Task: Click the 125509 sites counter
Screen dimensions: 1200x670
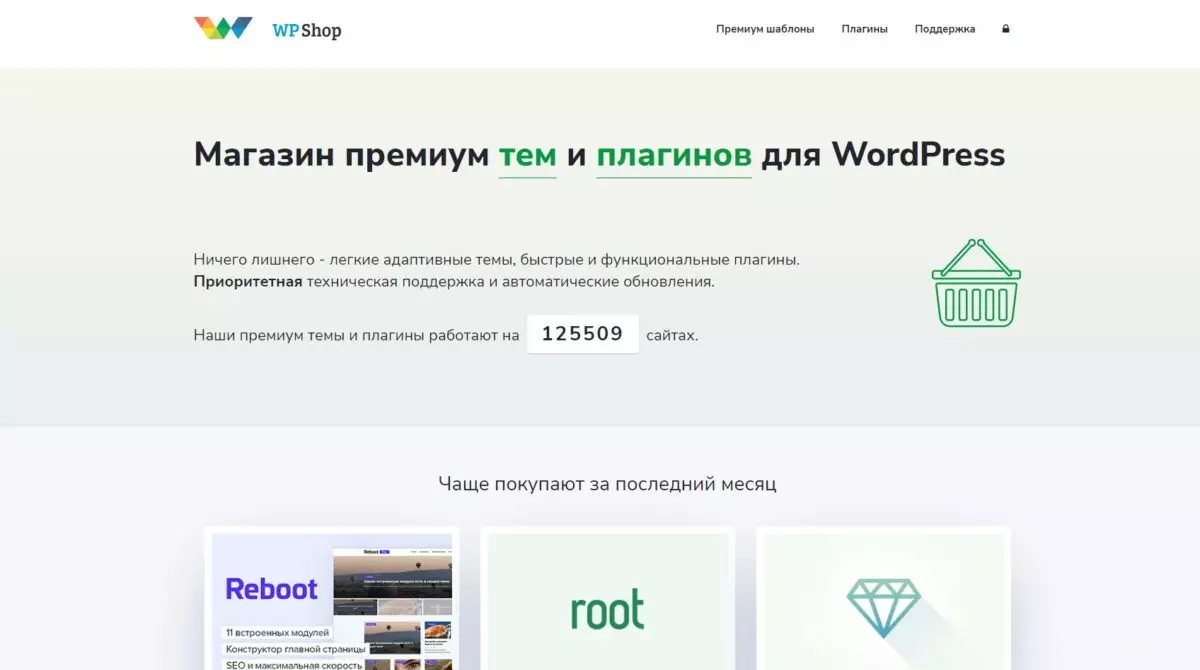Action: click(x=583, y=334)
